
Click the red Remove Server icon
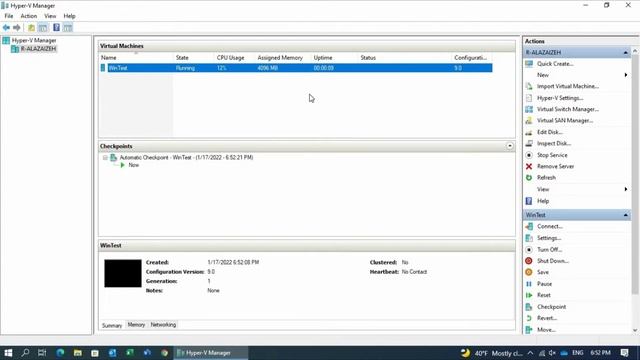[529, 166]
